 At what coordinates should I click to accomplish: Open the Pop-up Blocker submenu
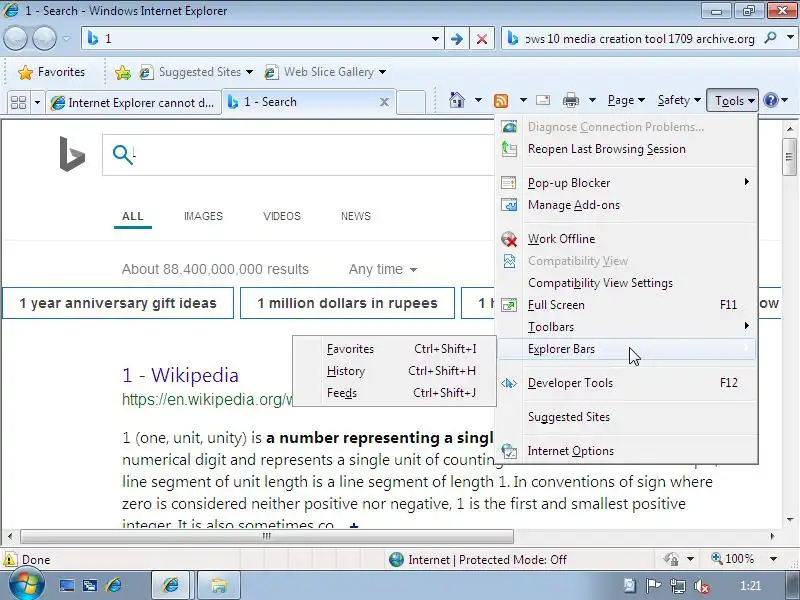tap(627, 183)
